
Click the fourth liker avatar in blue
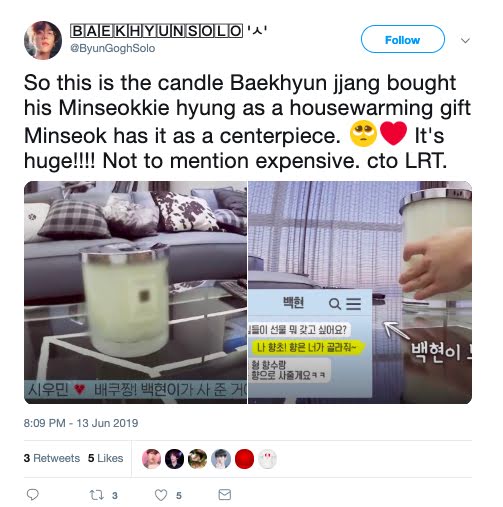(x=221, y=459)
